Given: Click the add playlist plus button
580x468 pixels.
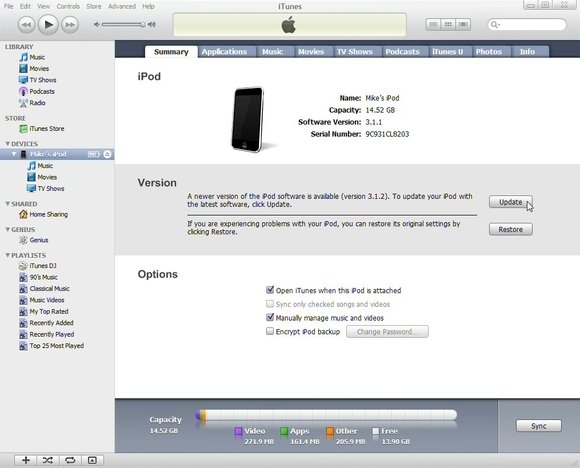Looking at the screenshot, I should [x=26, y=460].
